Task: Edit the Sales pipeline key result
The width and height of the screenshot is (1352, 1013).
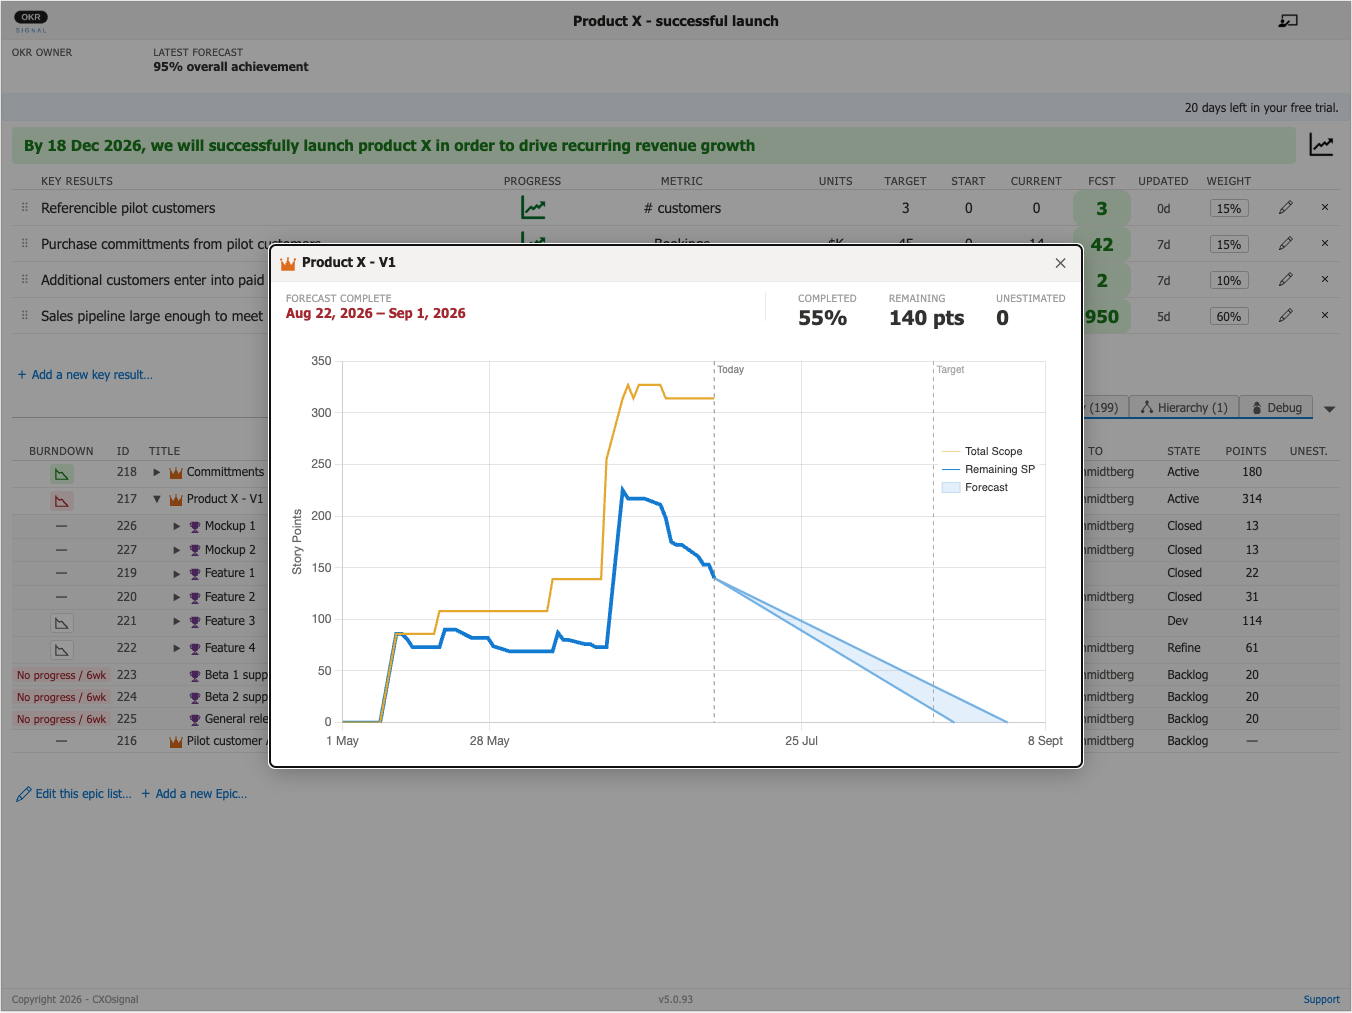Action: (1286, 316)
